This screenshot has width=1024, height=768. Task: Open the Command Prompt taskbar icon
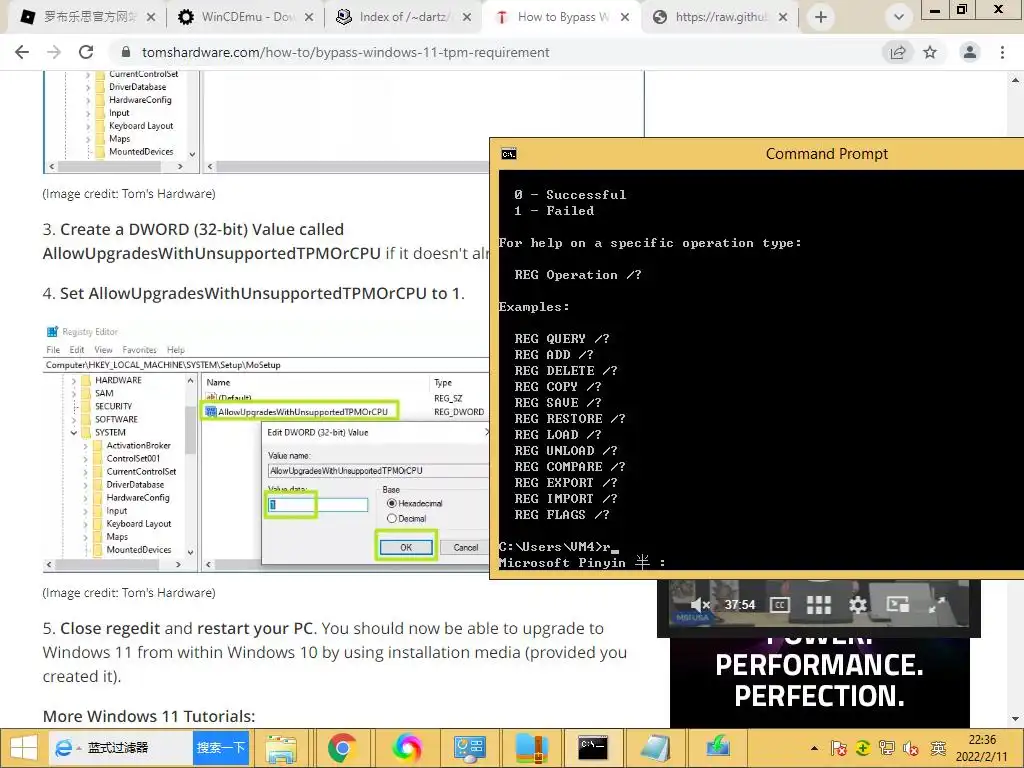click(593, 748)
